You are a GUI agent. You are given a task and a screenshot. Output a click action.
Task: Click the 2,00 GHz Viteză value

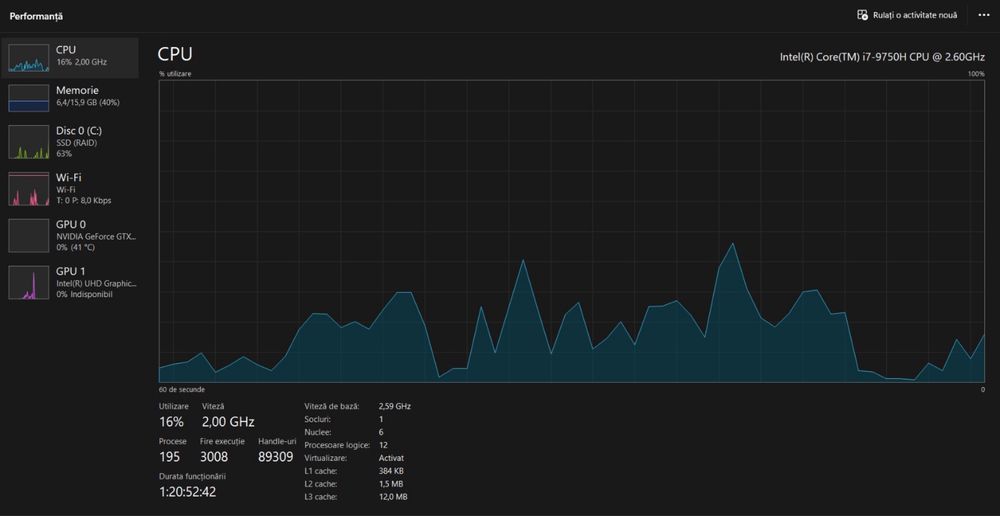(x=228, y=422)
